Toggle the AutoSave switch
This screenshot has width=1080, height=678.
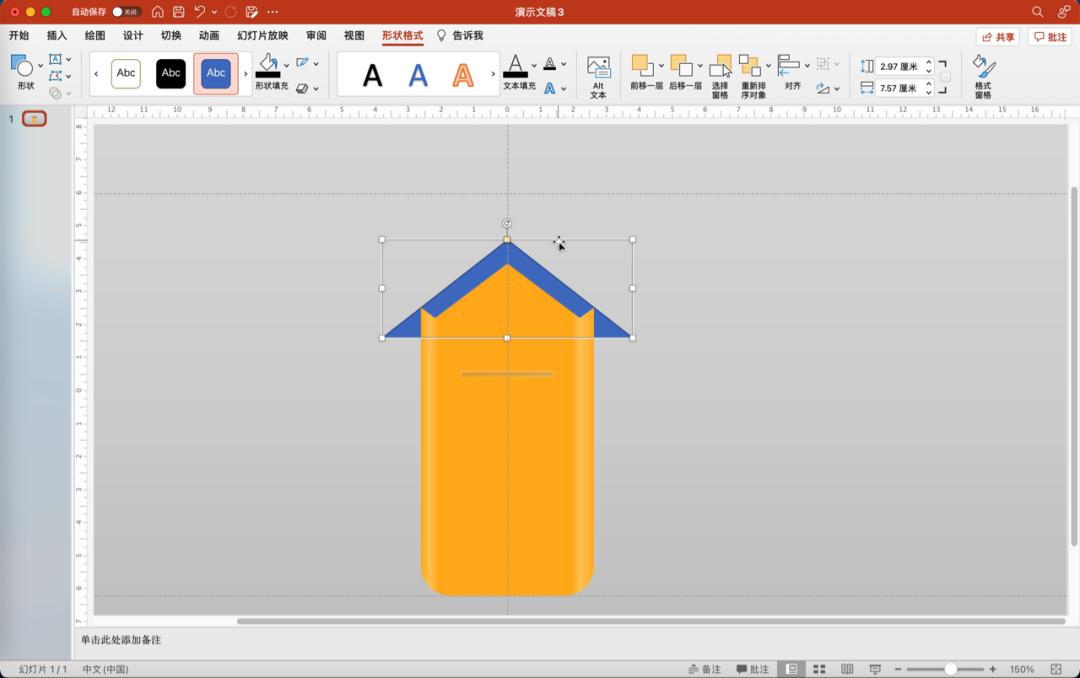(x=125, y=12)
